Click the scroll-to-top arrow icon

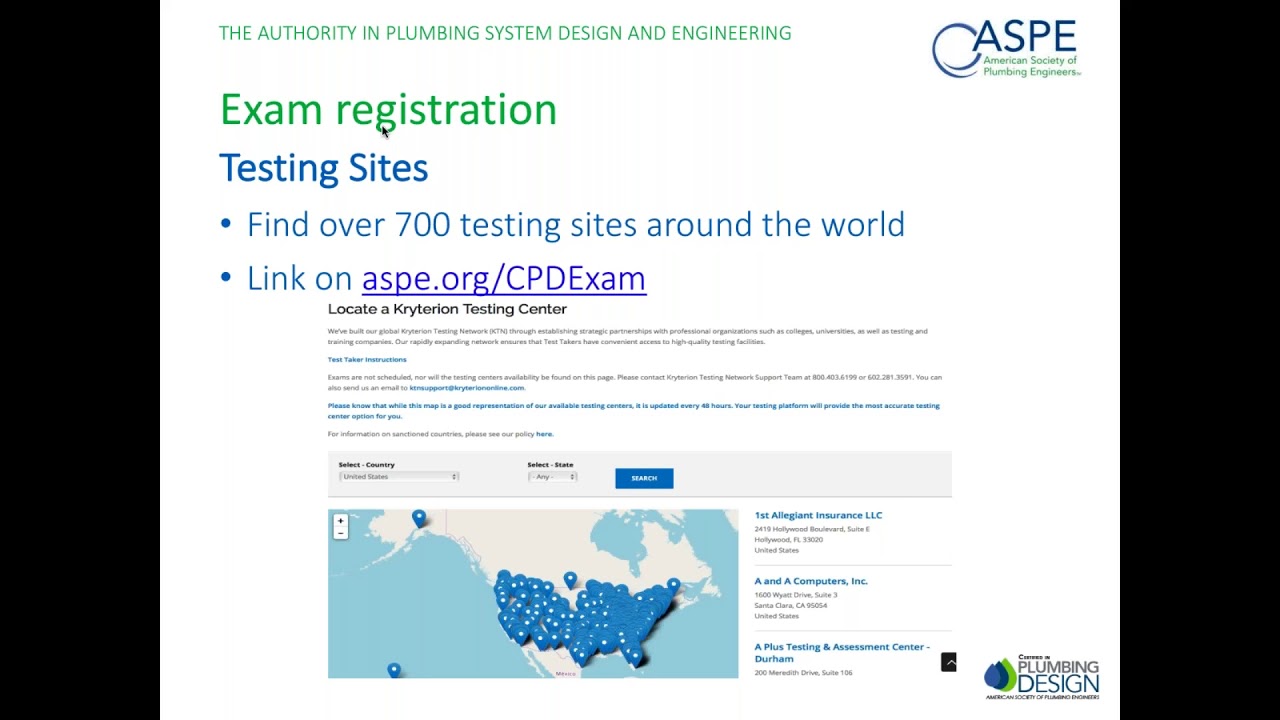(x=949, y=662)
